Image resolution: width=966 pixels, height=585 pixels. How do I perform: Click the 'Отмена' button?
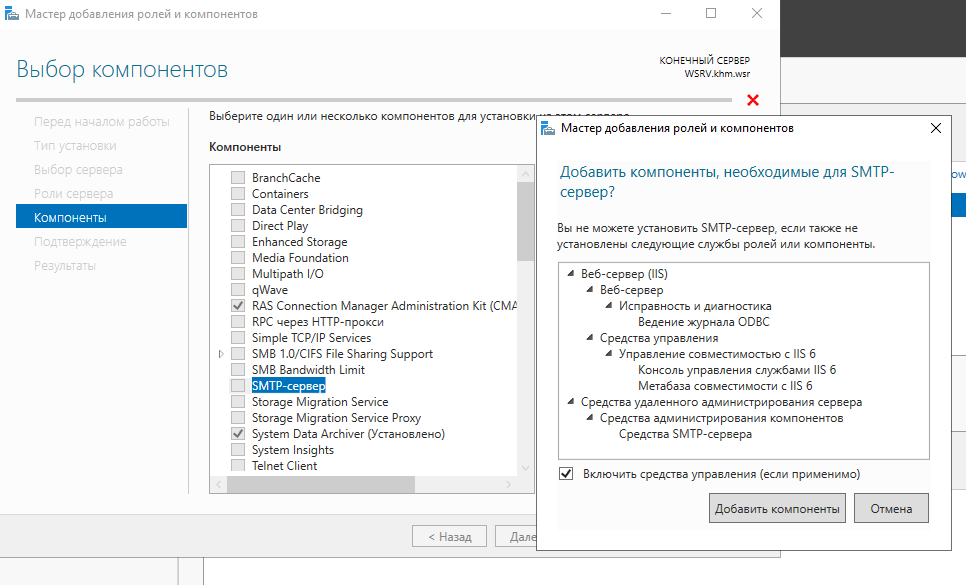click(891, 509)
